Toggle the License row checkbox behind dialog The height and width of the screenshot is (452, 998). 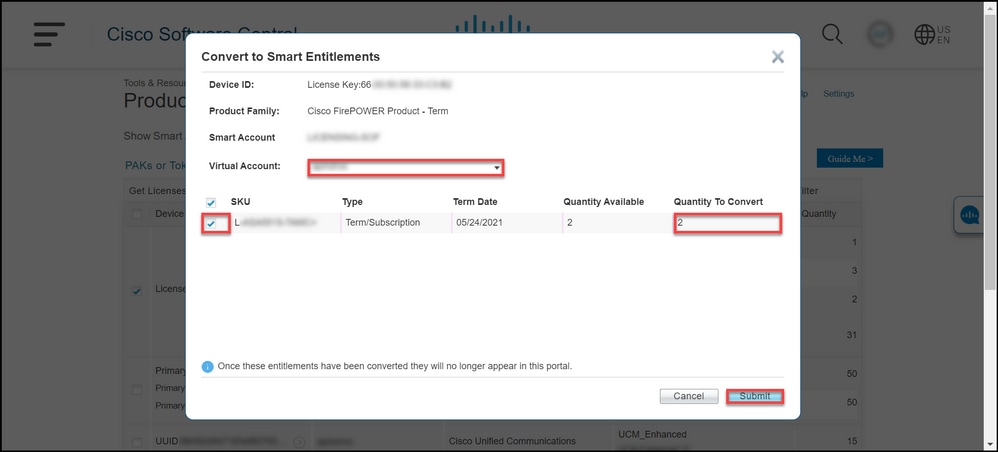tap(137, 291)
